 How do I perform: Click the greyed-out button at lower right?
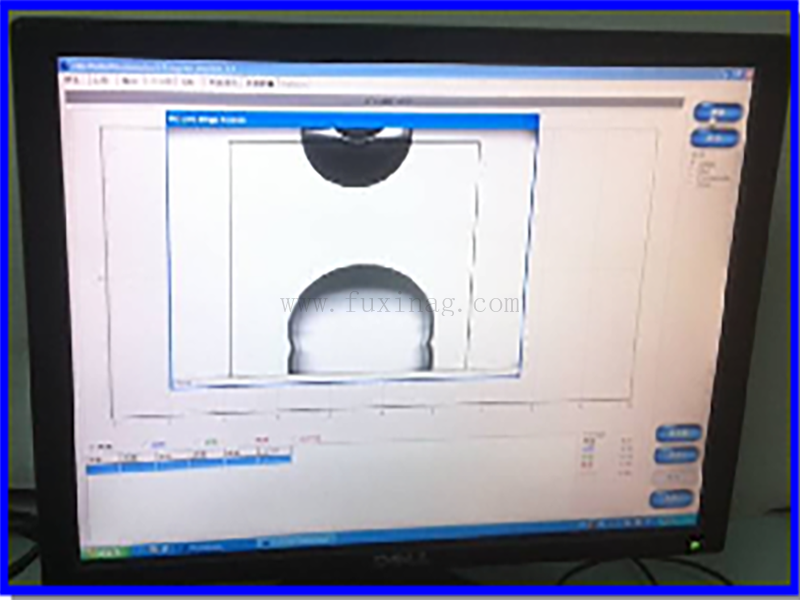coord(674,477)
